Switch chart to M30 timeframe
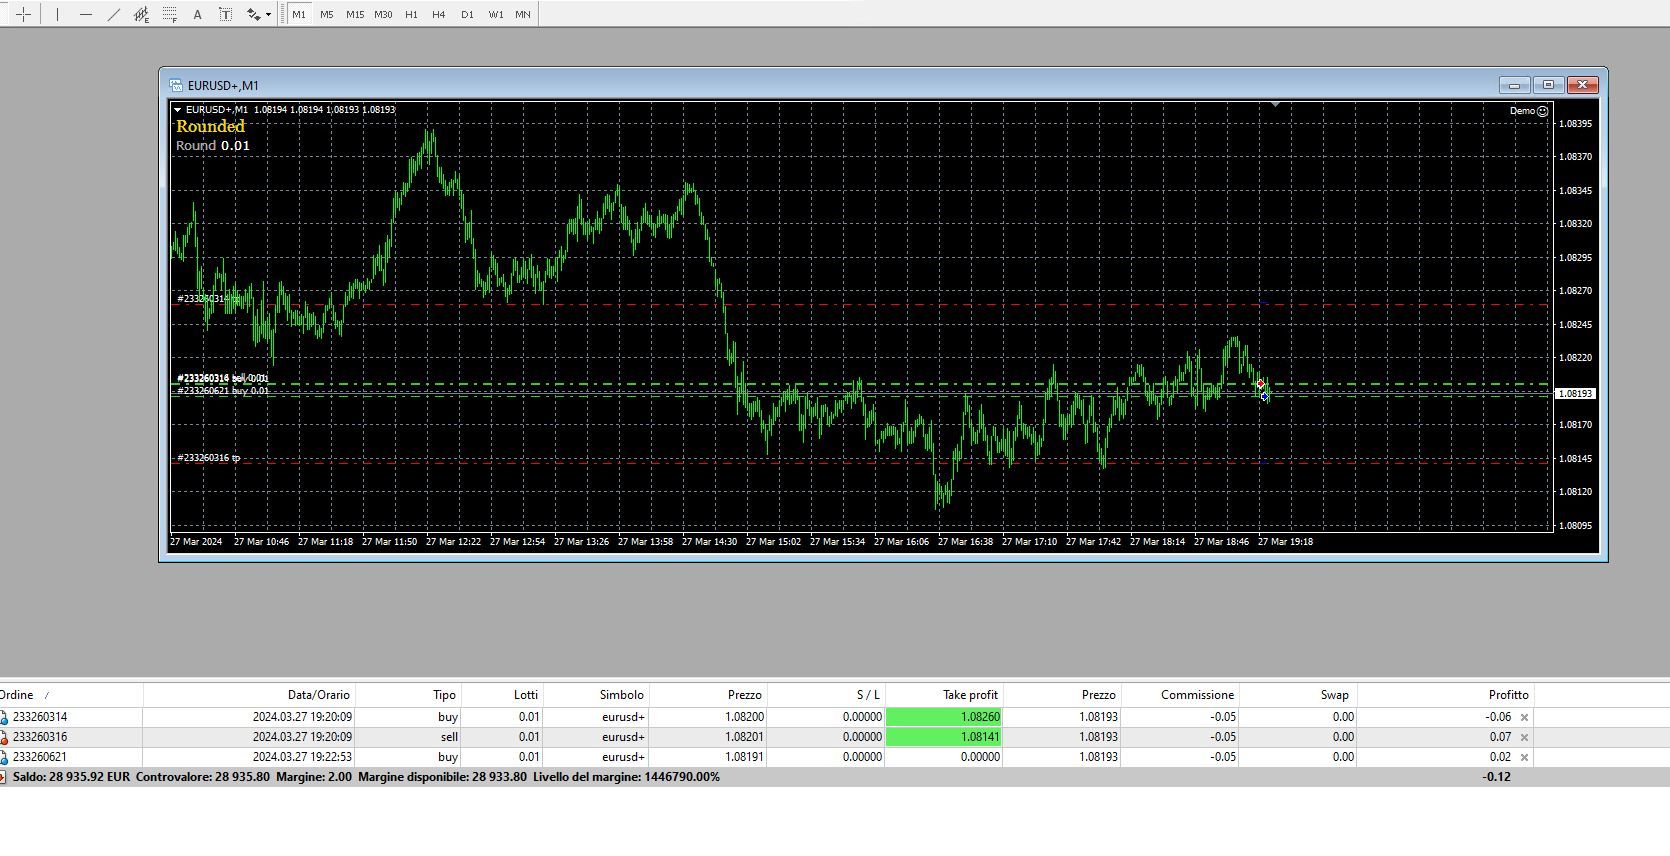The height and width of the screenshot is (856, 1670). point(383,14)
